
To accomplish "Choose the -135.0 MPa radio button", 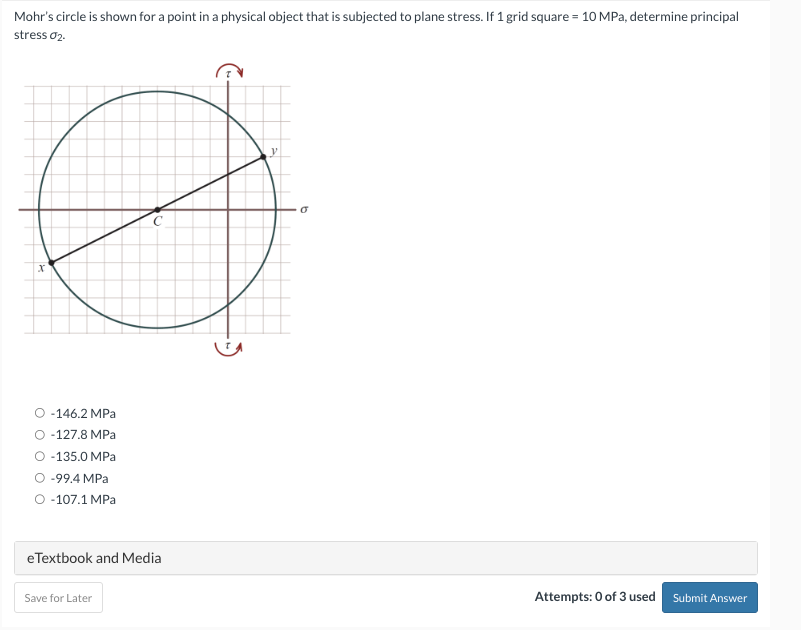I will [x=39, y=456].
